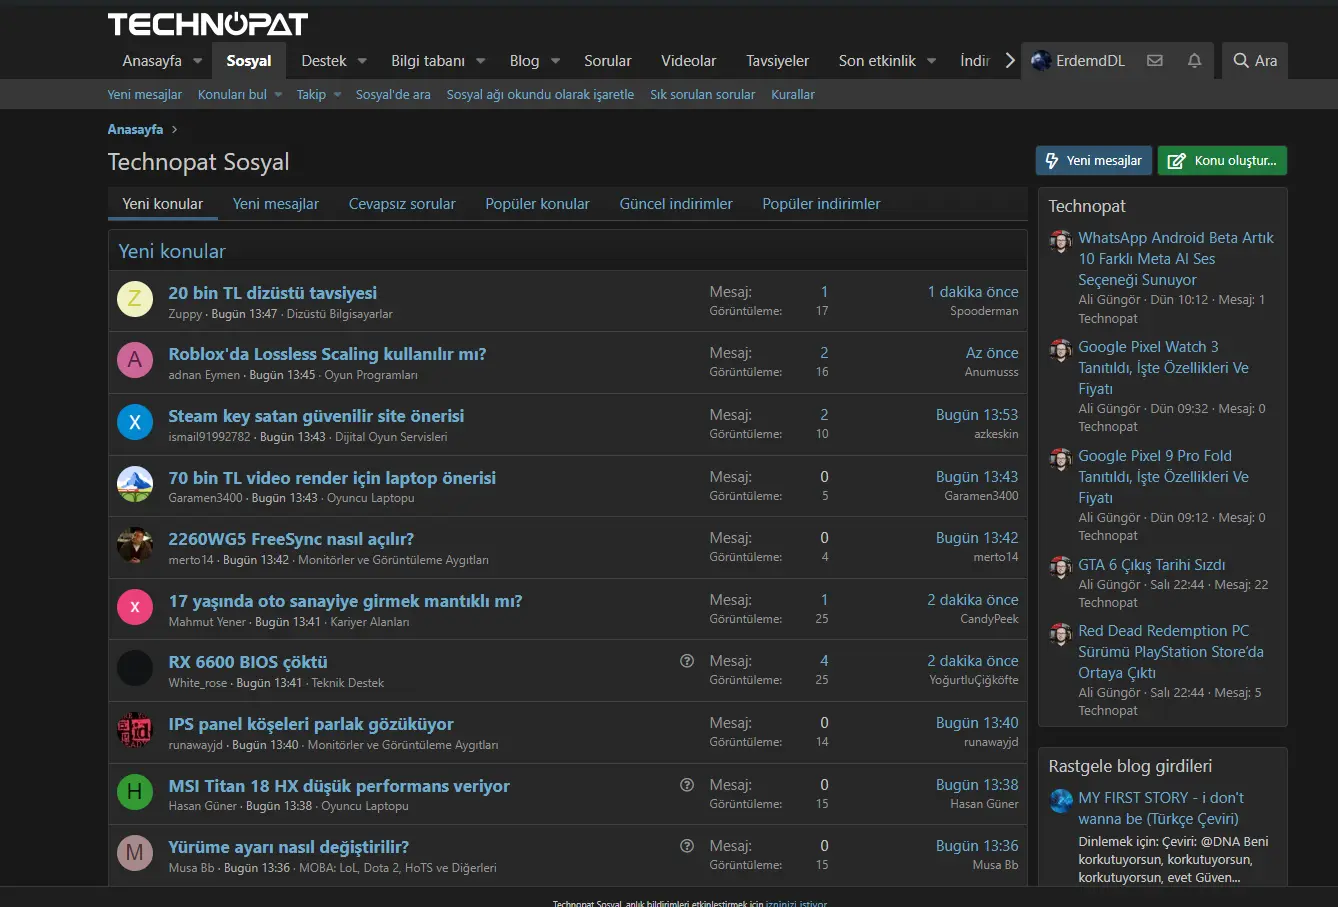Image resolution: width=1338 pixels, height=907 pixels.
Task: Open thread Roblox'da Lossless Scaling kullanılır mı?
Action: tap(327, 354)
